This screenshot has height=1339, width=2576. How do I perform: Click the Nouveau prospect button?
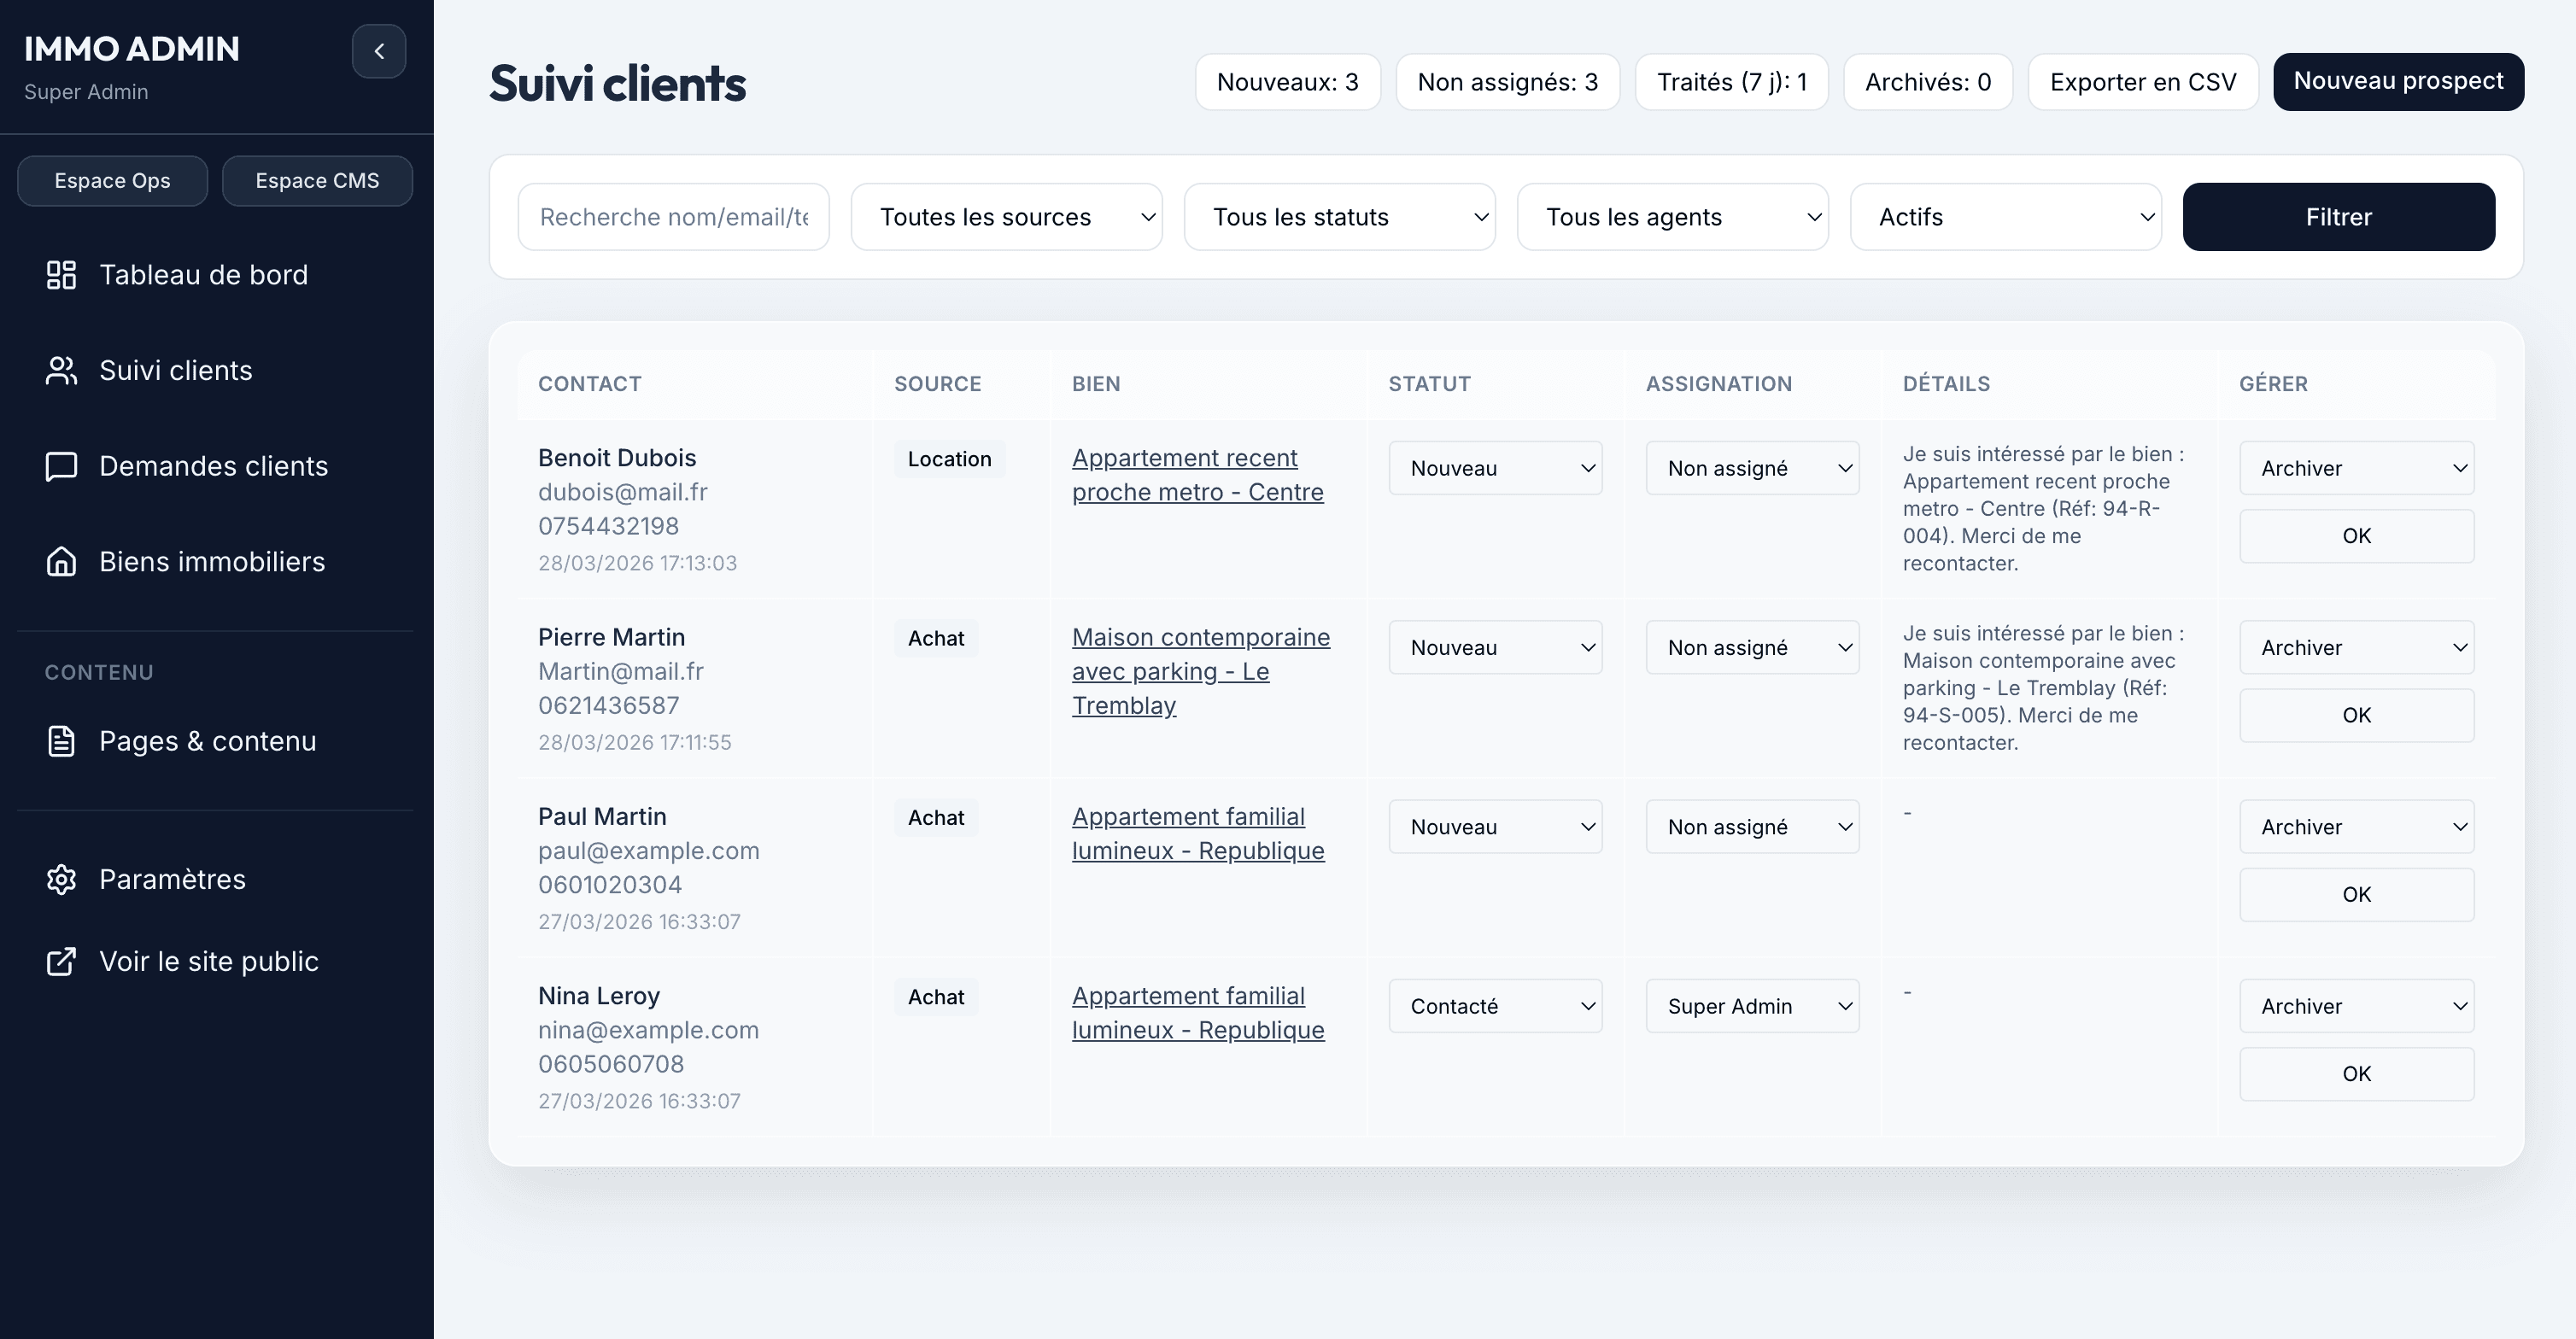click(x=2399, y=81)
